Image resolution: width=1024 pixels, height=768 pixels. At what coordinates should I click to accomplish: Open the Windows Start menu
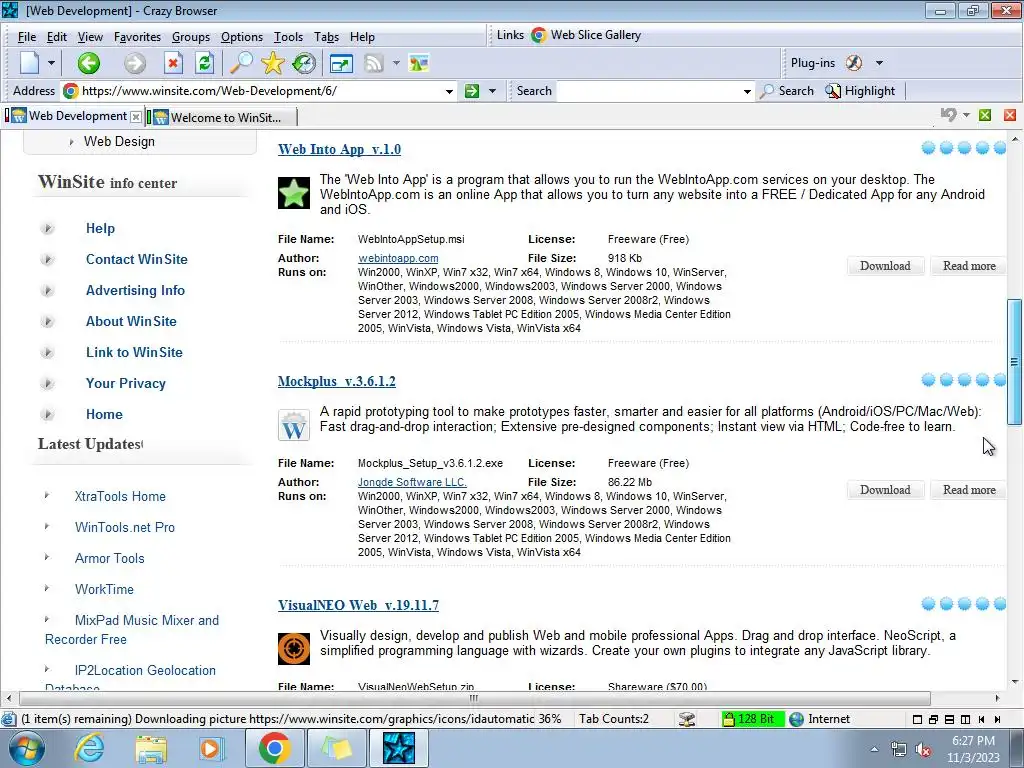[25, 748]
